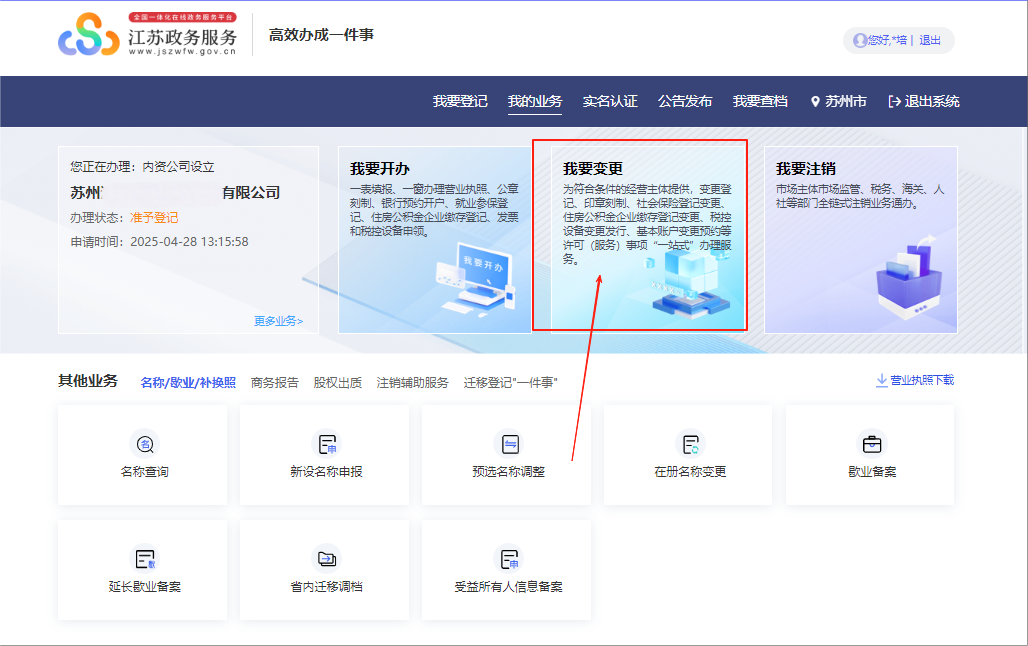Click the 营业执照下载 link
This screenshot has height=646, width=1028.
(922, 380)
